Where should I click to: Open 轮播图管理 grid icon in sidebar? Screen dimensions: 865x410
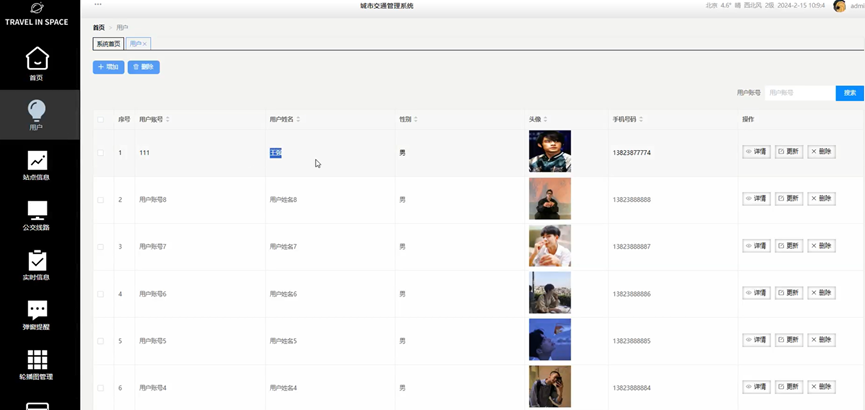coord(37,360)
